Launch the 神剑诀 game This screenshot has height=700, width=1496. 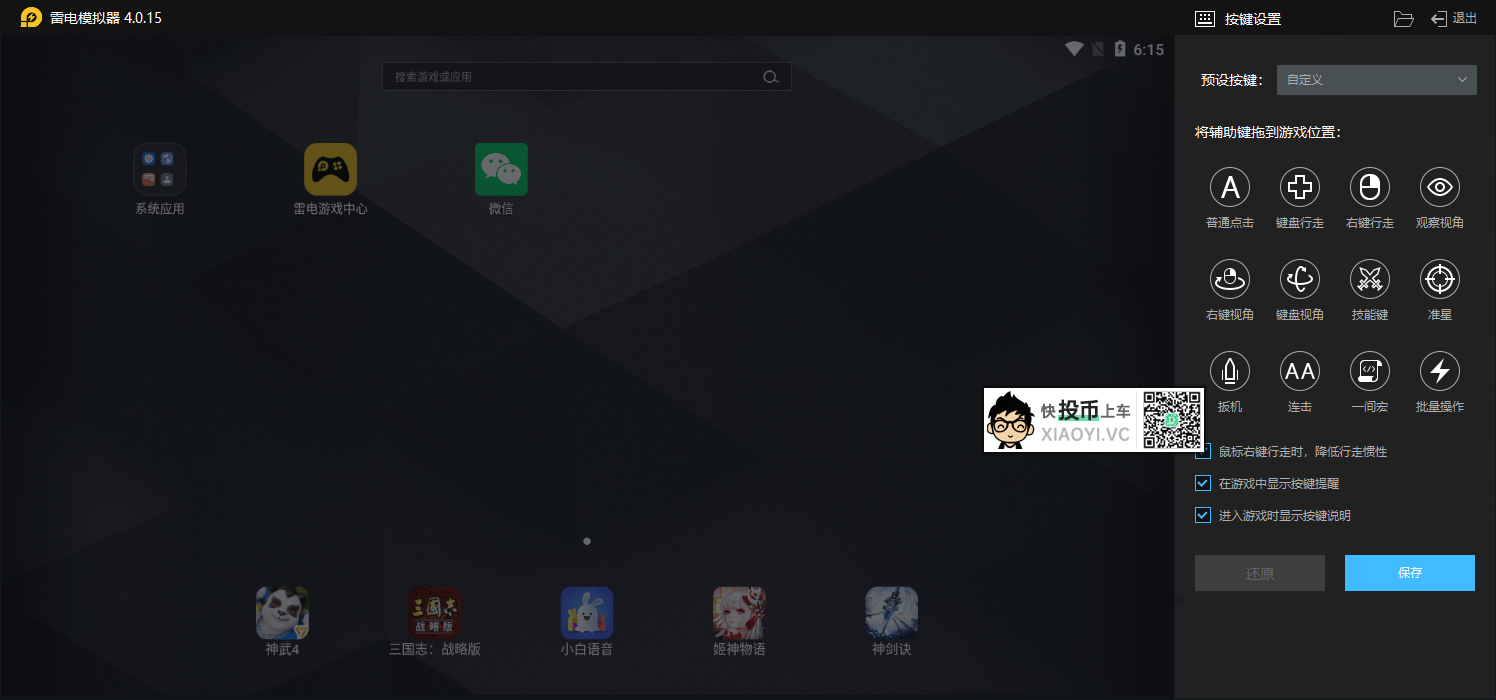(891, 612)
